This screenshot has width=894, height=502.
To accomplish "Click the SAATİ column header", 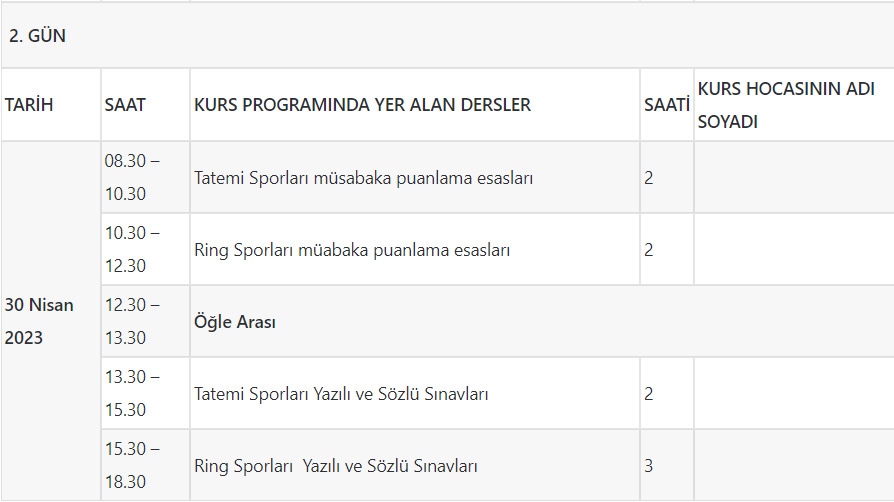I will click(x=667, y=105).
